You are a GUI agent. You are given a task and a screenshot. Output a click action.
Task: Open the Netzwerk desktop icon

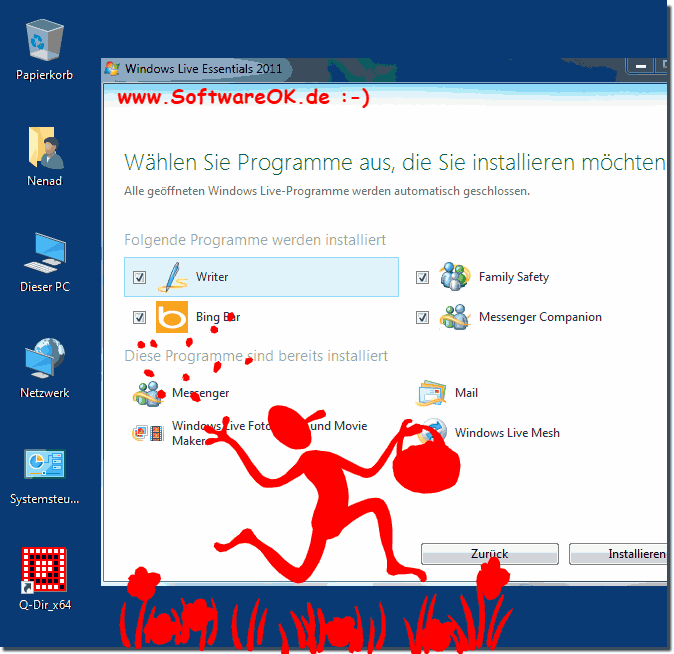(x=45, y=358)
